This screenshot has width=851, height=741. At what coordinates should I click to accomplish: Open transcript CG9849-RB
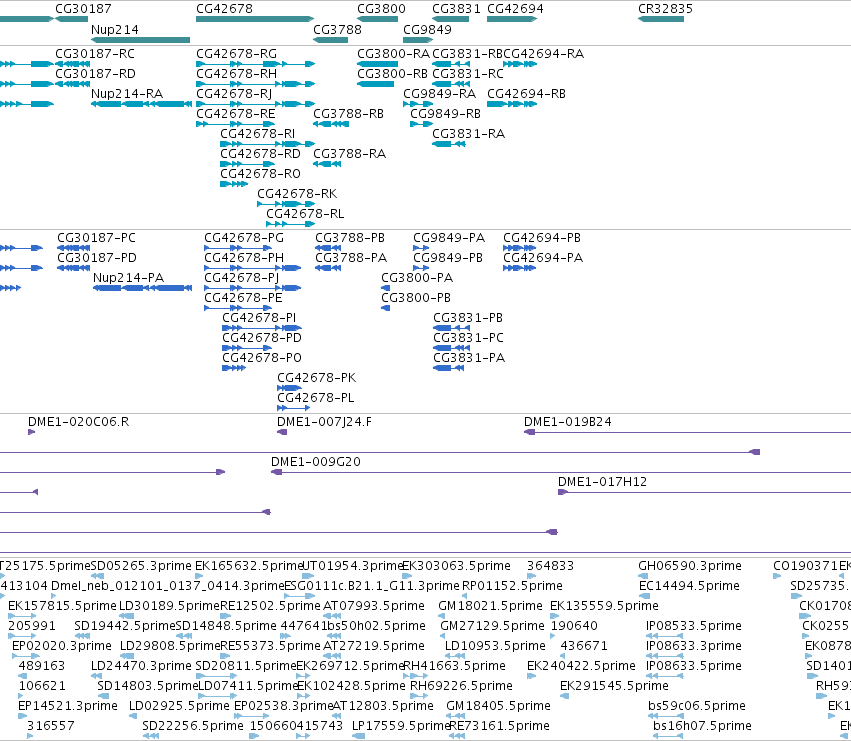[446, 114]
